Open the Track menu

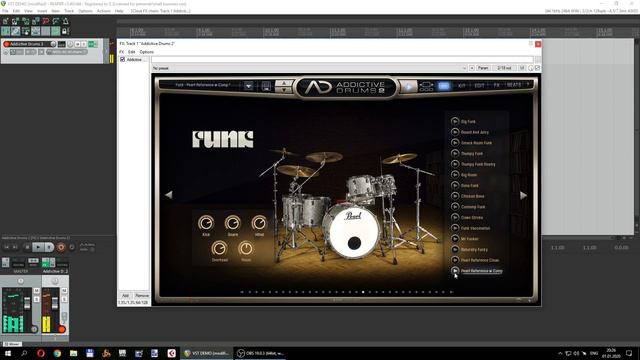coord(69,11)
